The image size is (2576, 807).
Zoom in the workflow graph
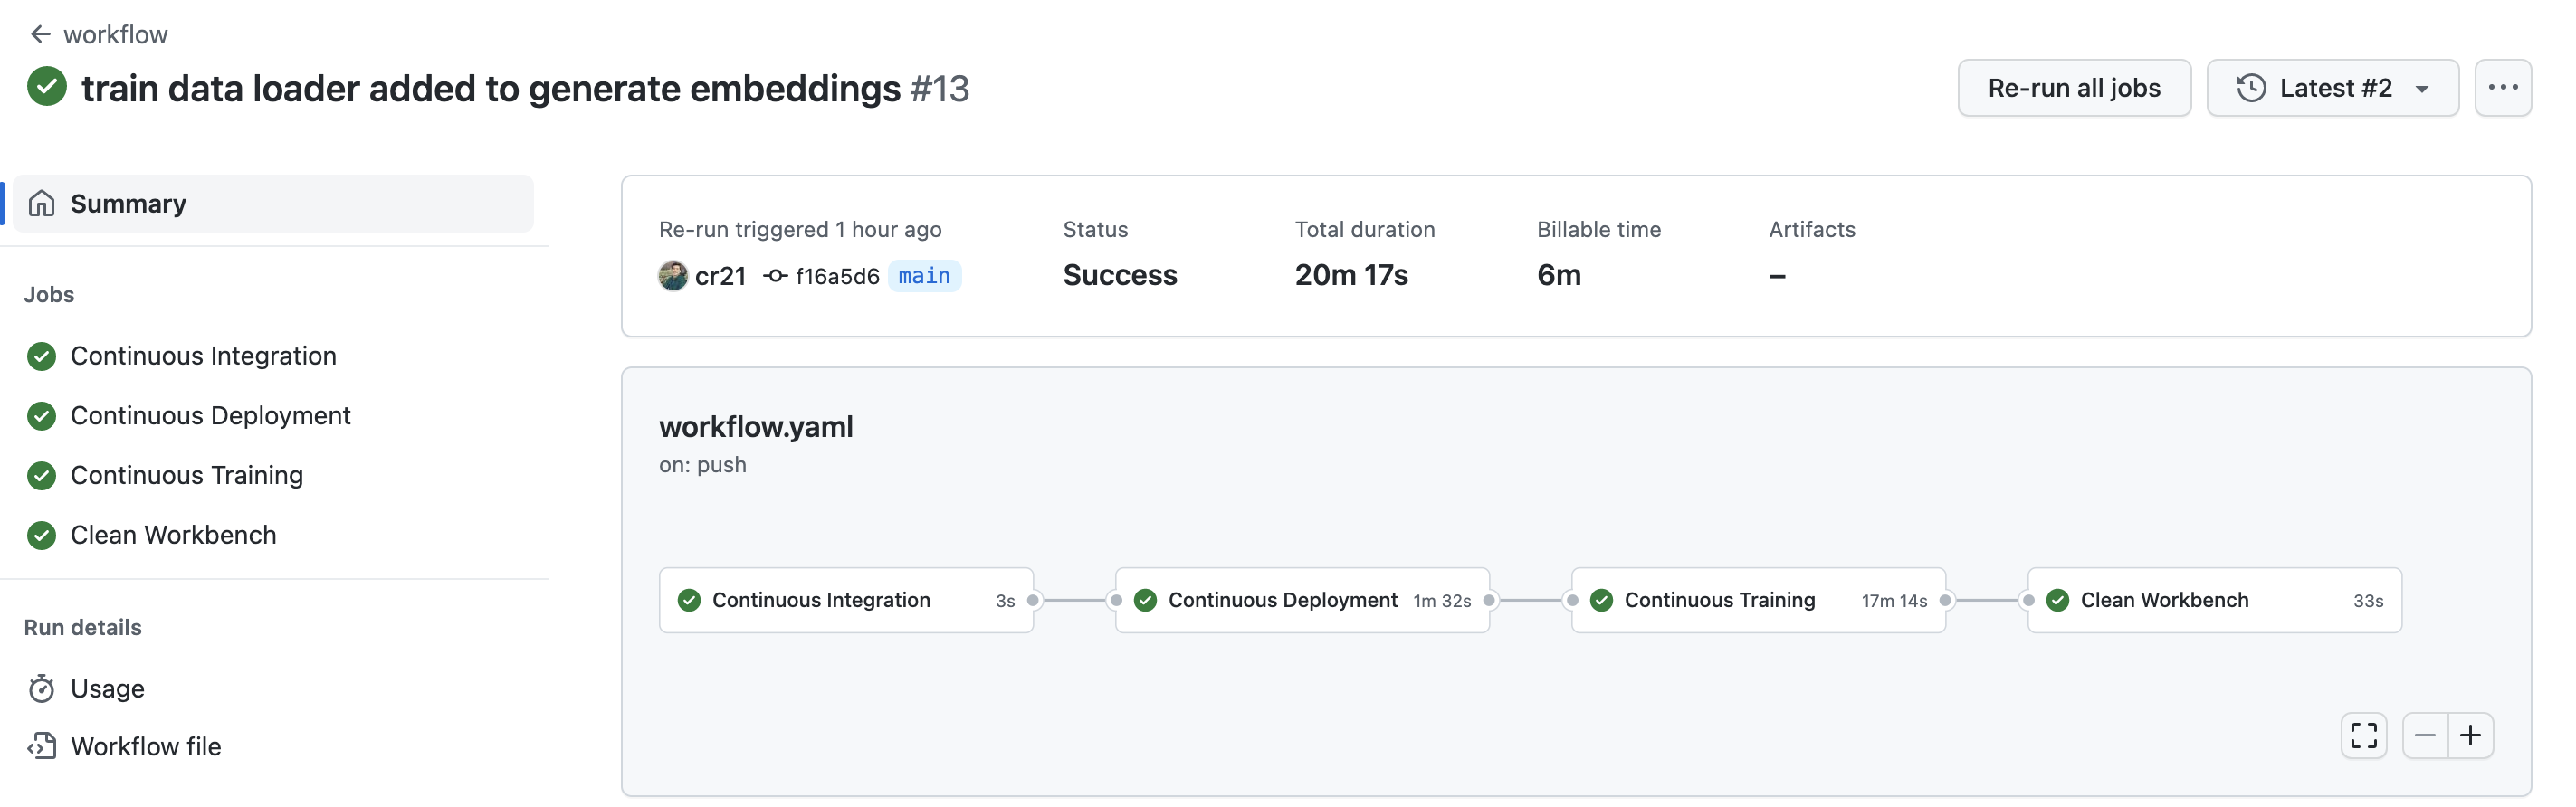tap(2470, 736)
